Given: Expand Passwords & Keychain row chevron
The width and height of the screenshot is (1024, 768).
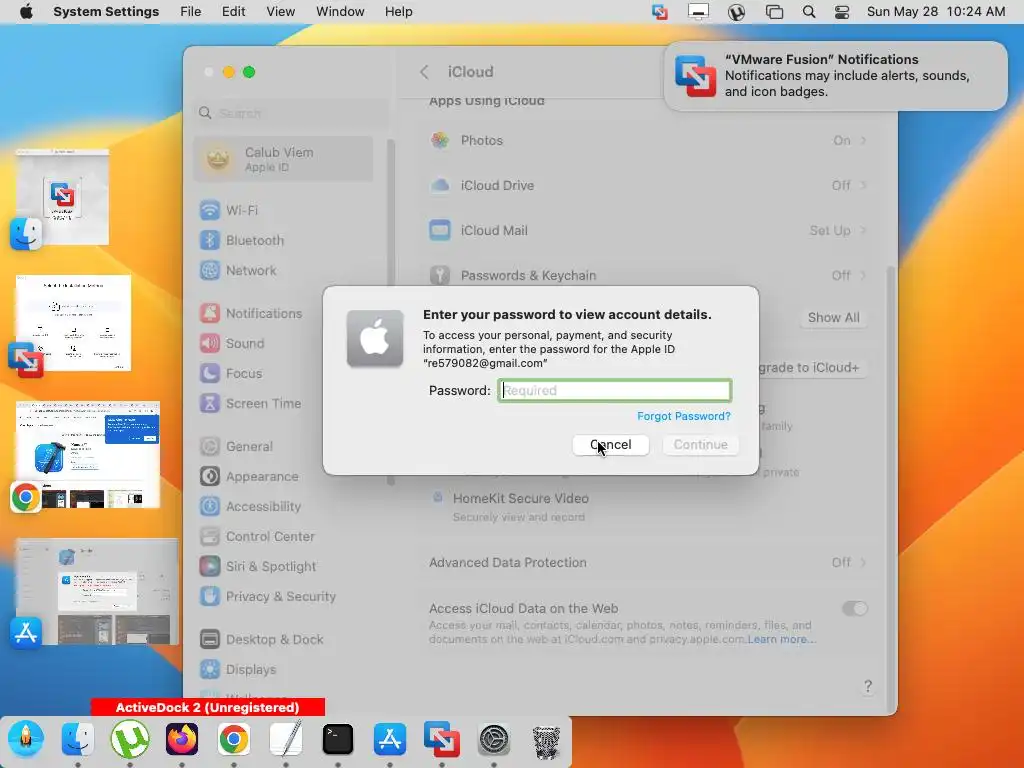Looking at the screenshot, I should pos(863,276).
